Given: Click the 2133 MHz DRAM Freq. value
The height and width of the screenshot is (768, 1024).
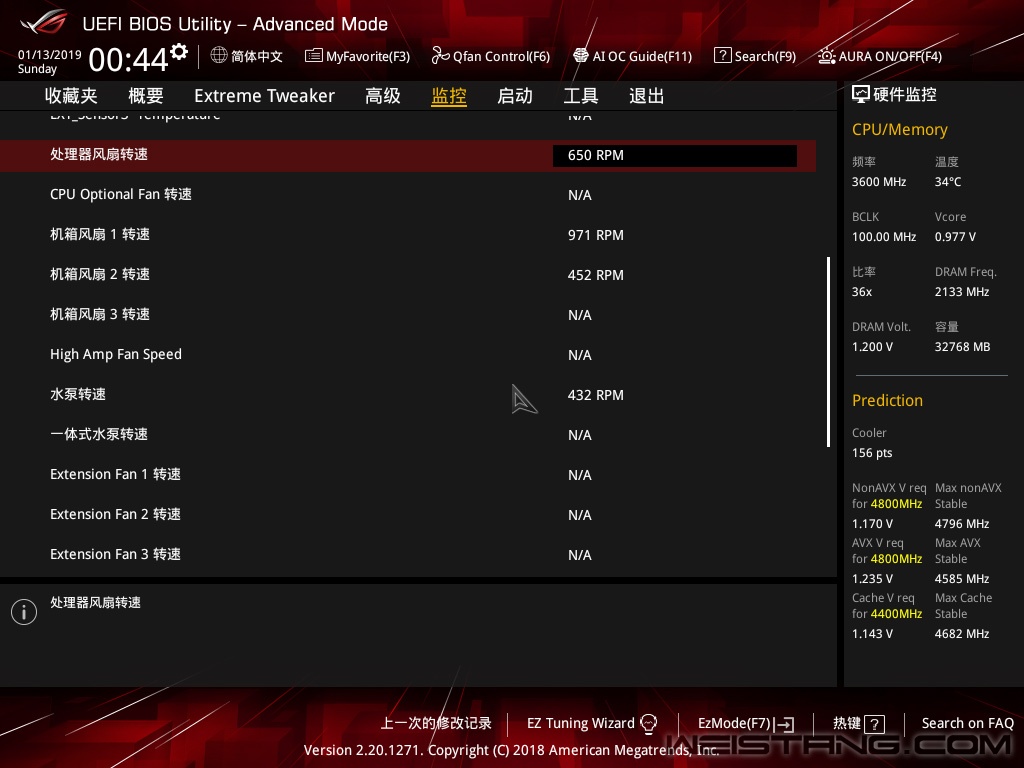Looking at the screenshot, I should tap(961, 291).
